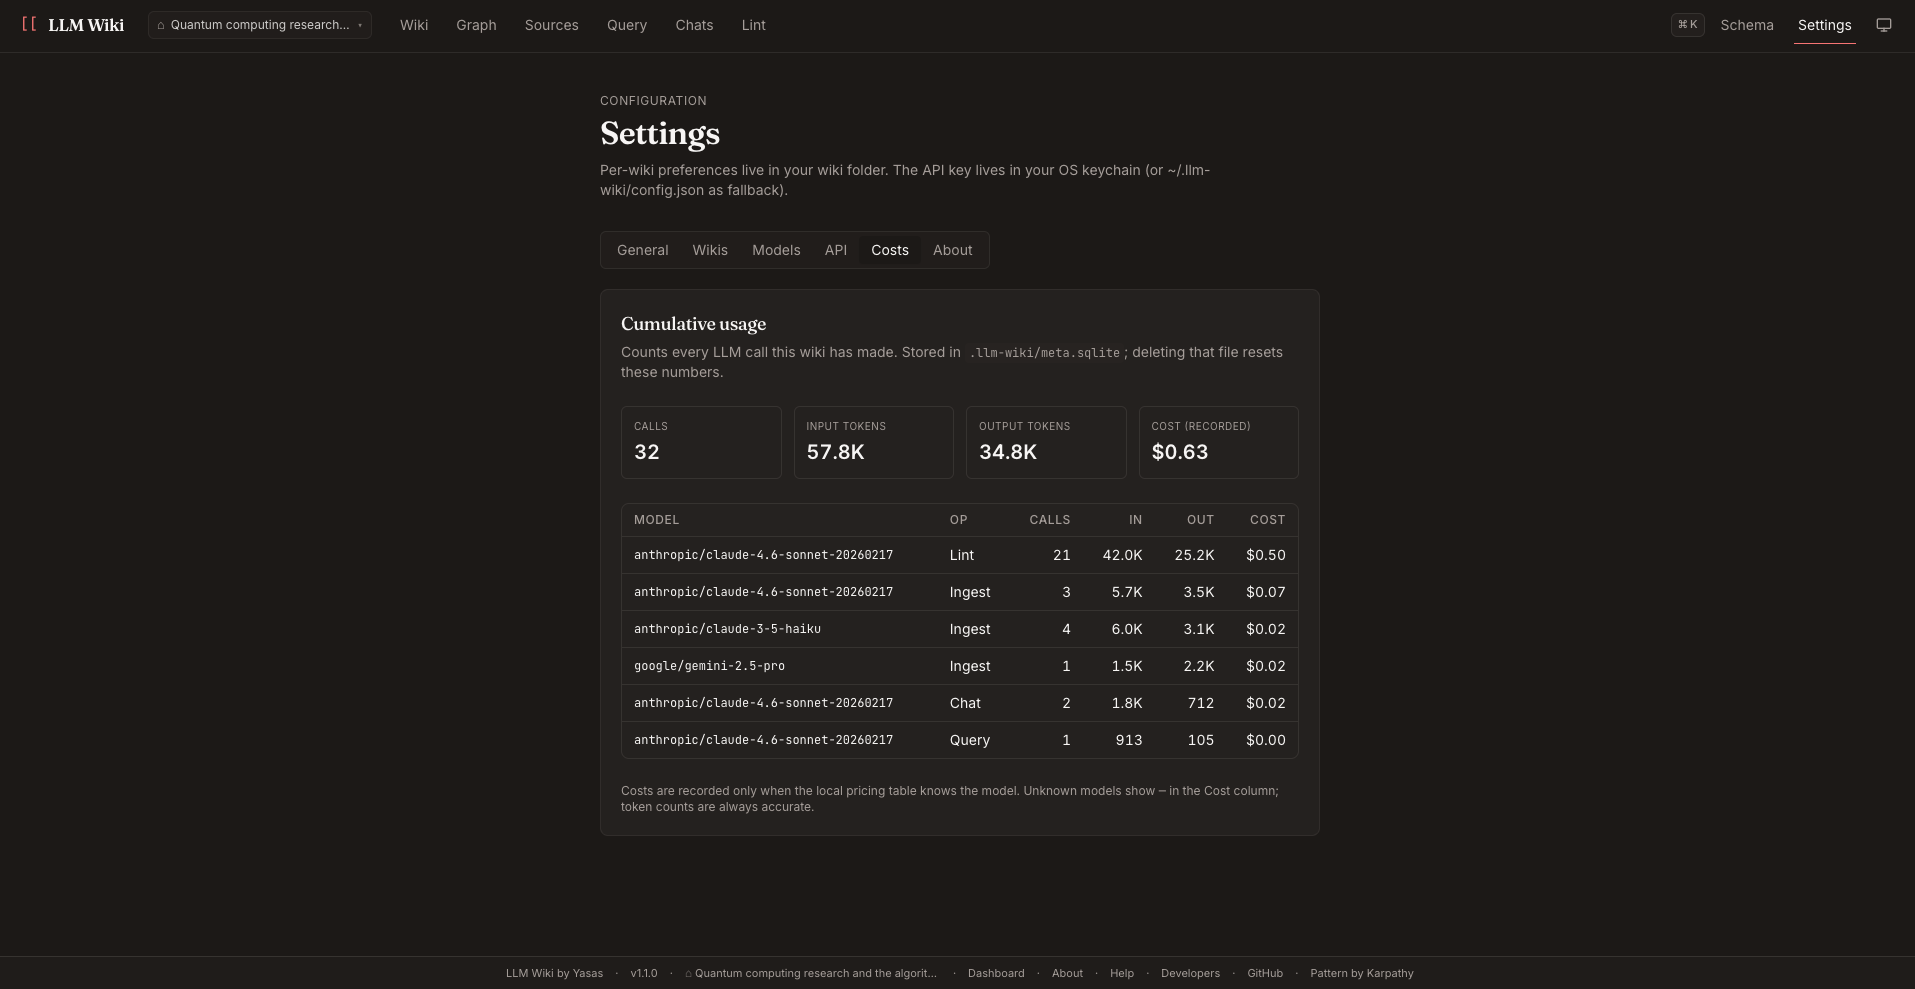Click the footer wiki name Quantum computing research
This screenshot has height=989, width=1915.
[x=811, y=973]
